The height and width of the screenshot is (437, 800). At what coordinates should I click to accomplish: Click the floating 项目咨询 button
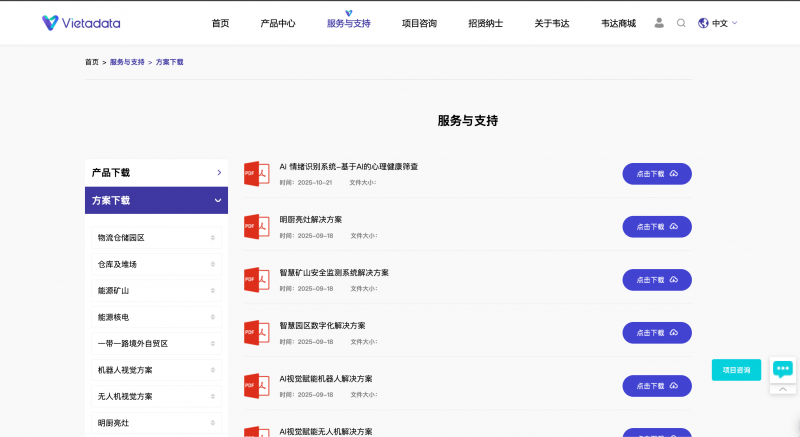pos(736,369)
